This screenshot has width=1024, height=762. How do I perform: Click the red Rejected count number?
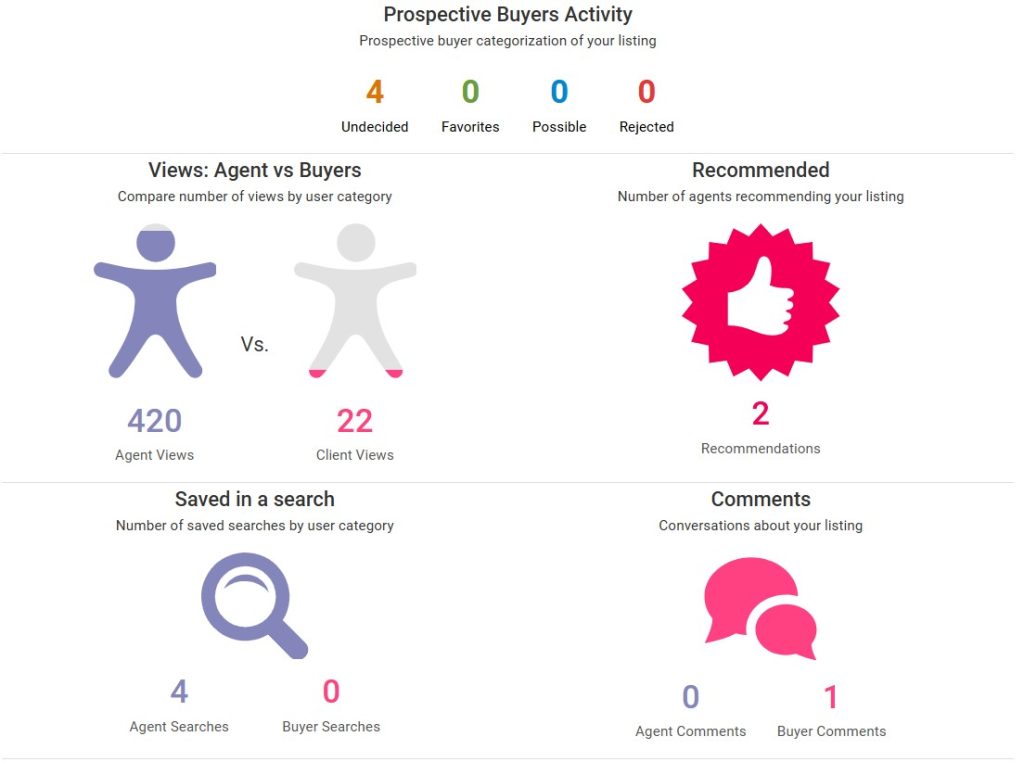pos(646,92)
